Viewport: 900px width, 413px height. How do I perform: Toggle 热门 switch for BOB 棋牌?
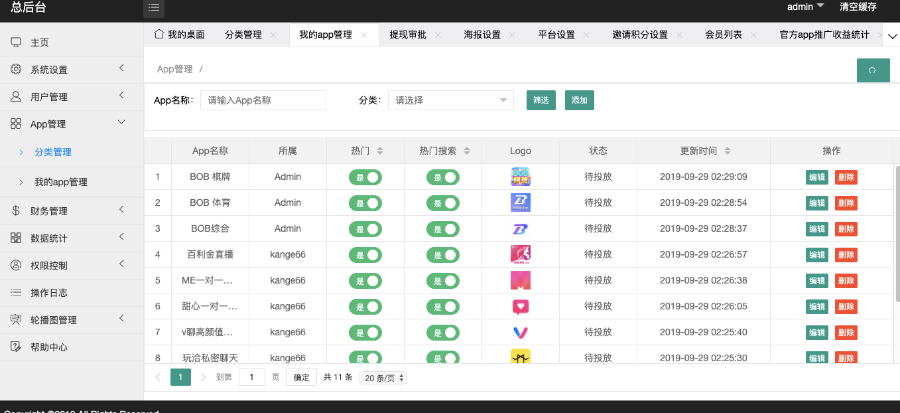tap(365, 177)
